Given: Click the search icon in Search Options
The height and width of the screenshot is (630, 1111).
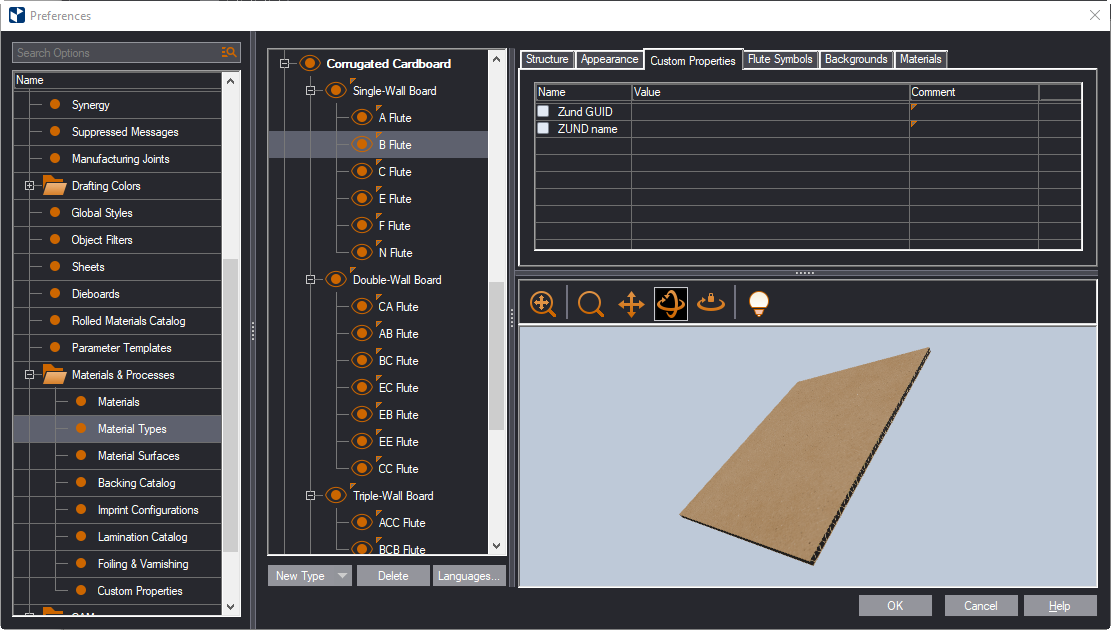Looking at the screenshot, I should [x=229, y=53].
